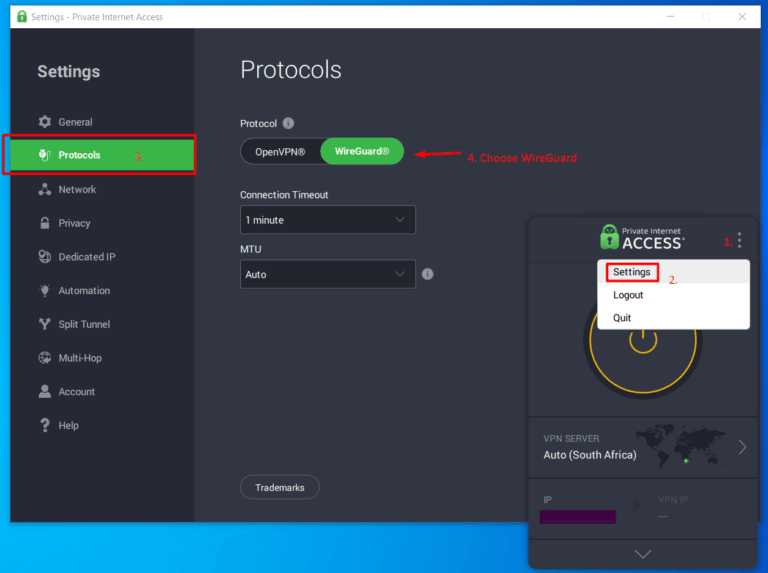Choose Settings in the PIA popup menu
The height and width of the screenshot is (573, 768).
click(673, 272)
